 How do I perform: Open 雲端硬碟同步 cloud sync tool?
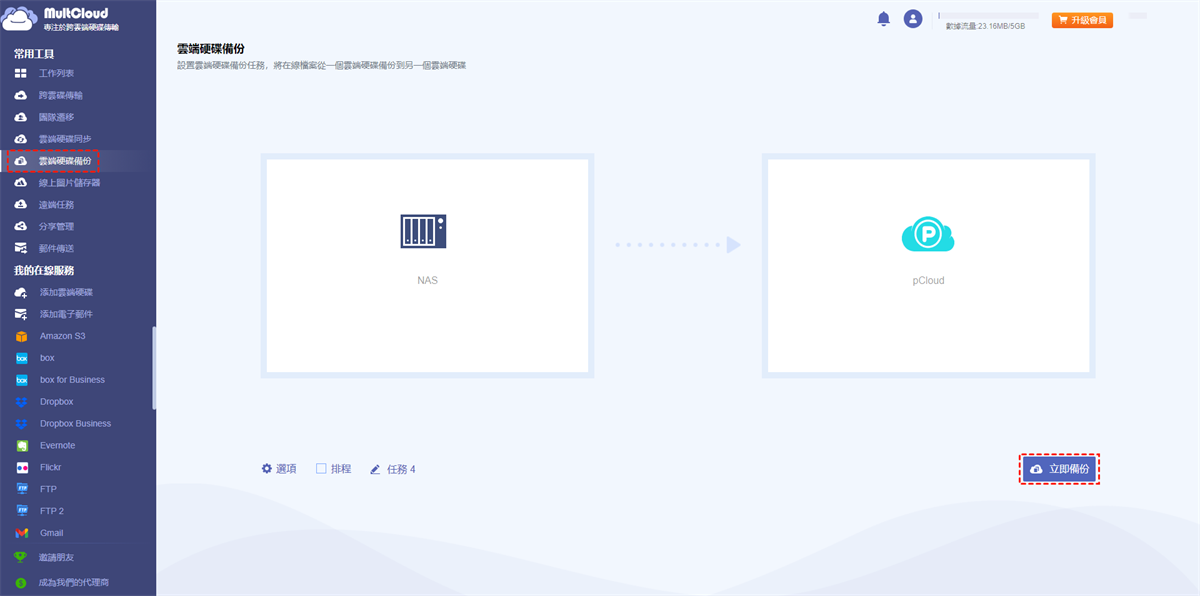click(65, 139)
